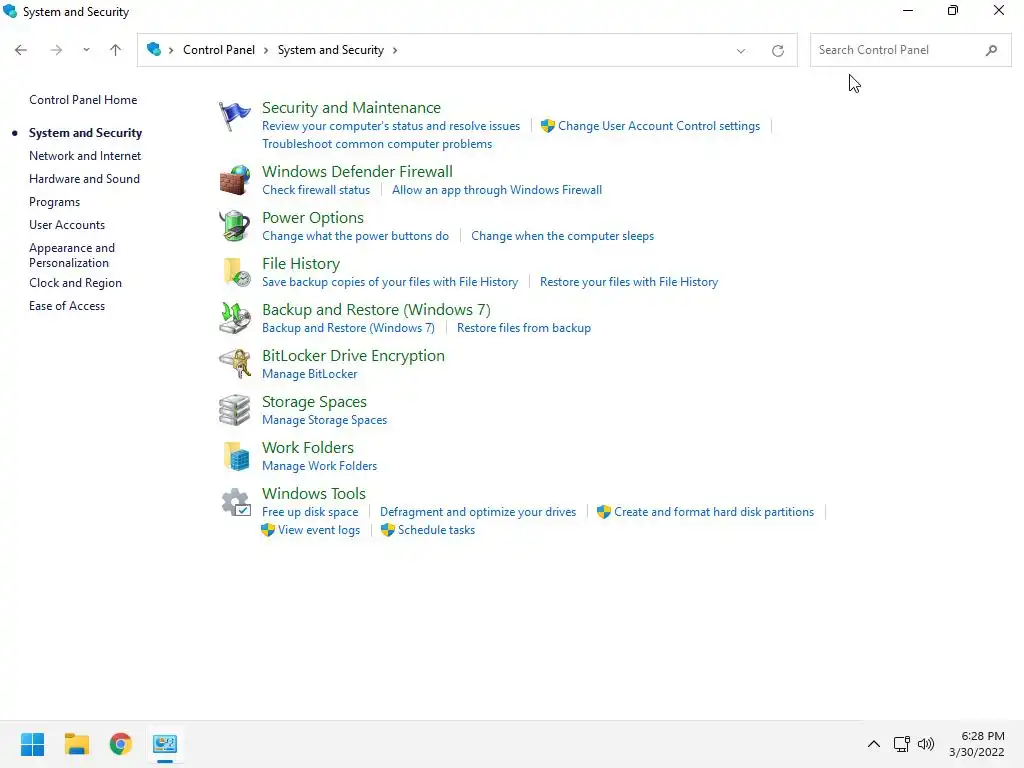Go to Control Panel Home
1024x768 pixels.
pyautogui.click(x=83, y=100)
